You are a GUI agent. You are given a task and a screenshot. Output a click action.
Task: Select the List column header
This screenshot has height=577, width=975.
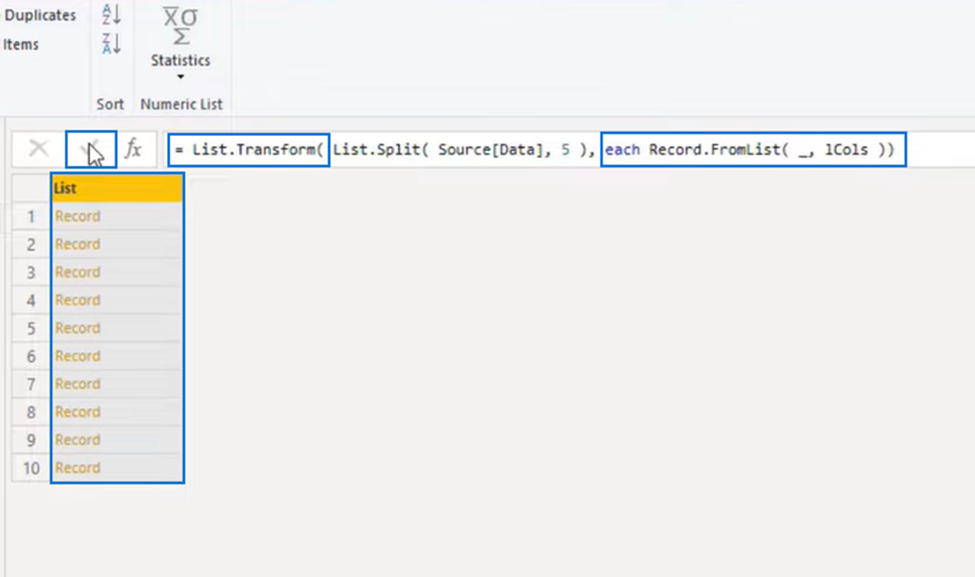pos(118,188)
